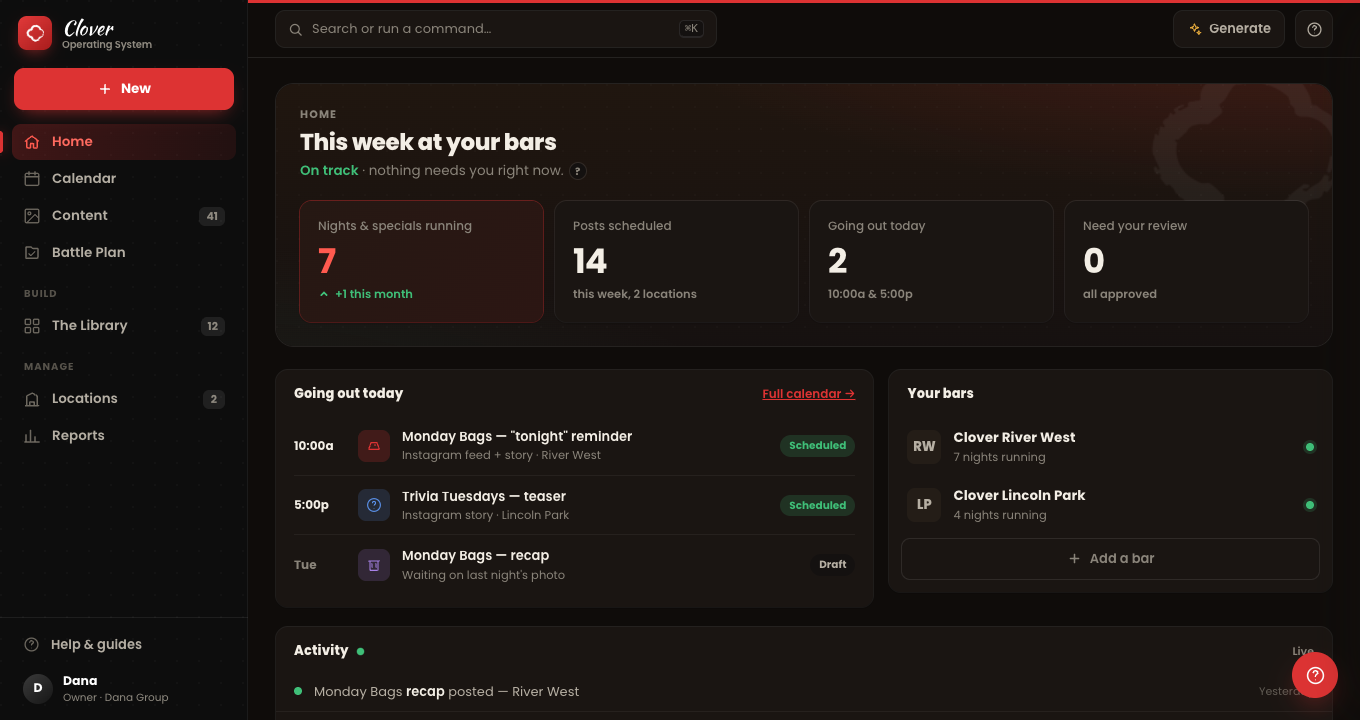Viewport: 1360px width, 720px height.
Task: Click the magnifier icon in search bar
Action: [296, 29]
